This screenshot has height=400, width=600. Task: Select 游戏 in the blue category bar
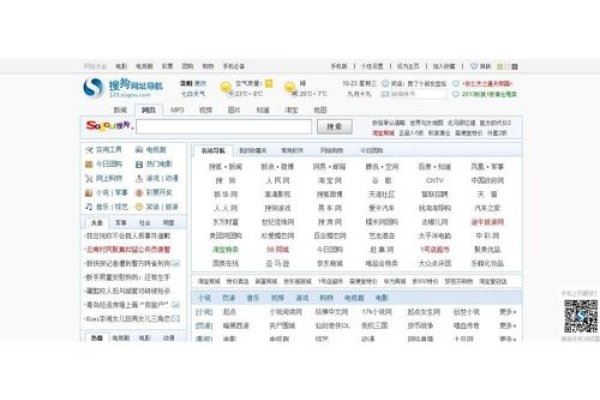point(302,297)
